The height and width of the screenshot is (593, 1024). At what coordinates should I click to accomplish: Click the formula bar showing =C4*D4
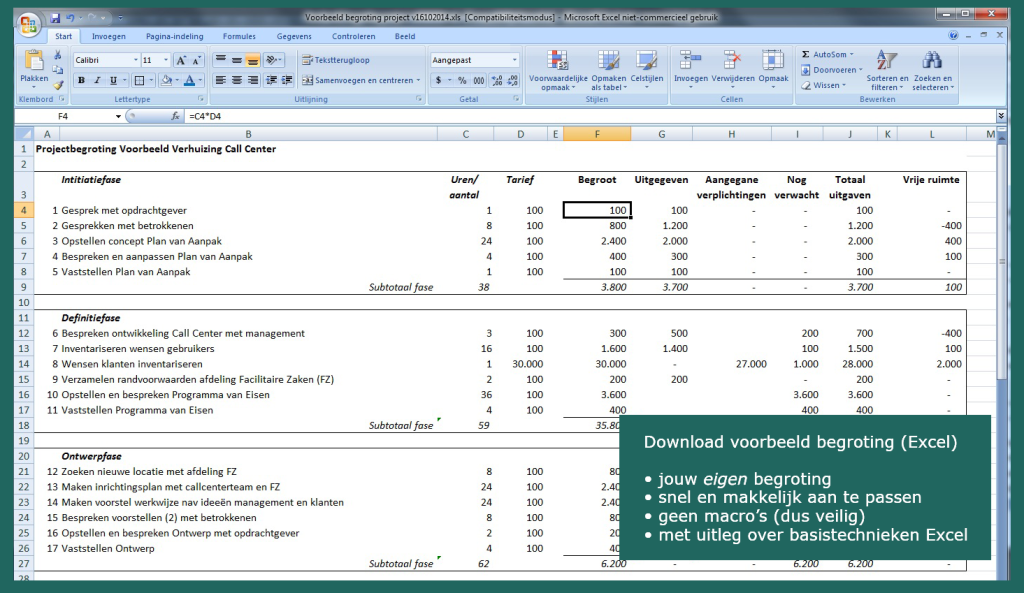[x=589, y=116]
